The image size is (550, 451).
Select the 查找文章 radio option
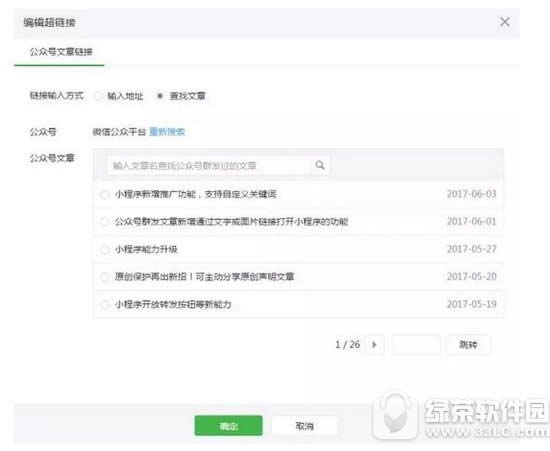pyautogui.click(x=160, y=96)
